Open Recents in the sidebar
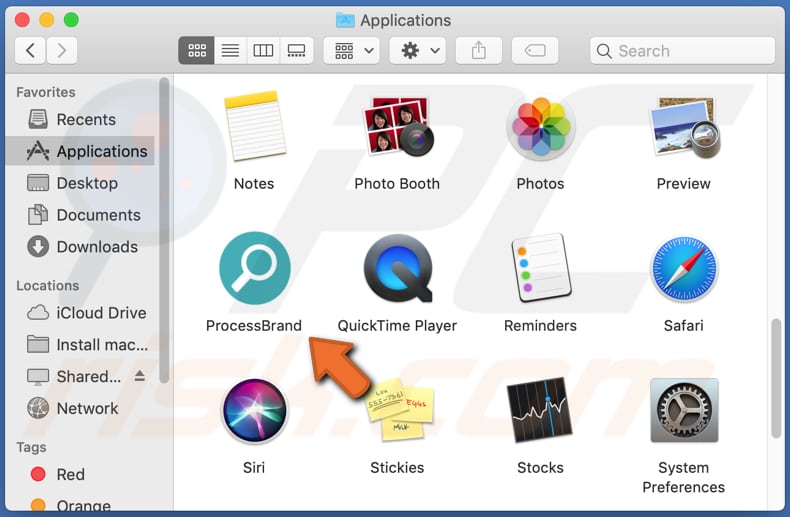The height and width of the screenshot is (517, 790). (81, 119)
